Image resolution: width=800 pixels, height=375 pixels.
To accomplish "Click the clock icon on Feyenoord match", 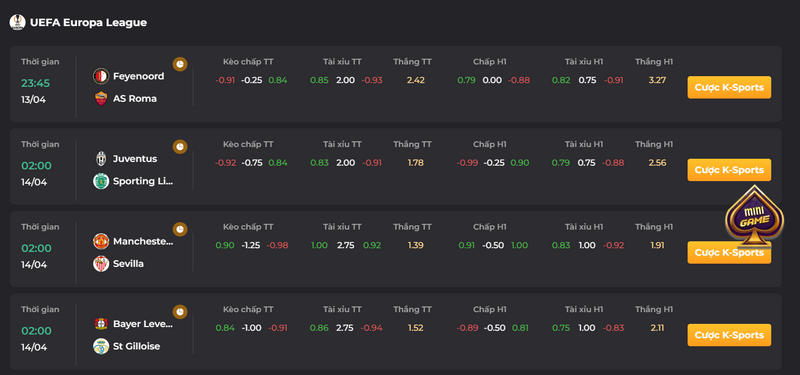I will point(180,64).
